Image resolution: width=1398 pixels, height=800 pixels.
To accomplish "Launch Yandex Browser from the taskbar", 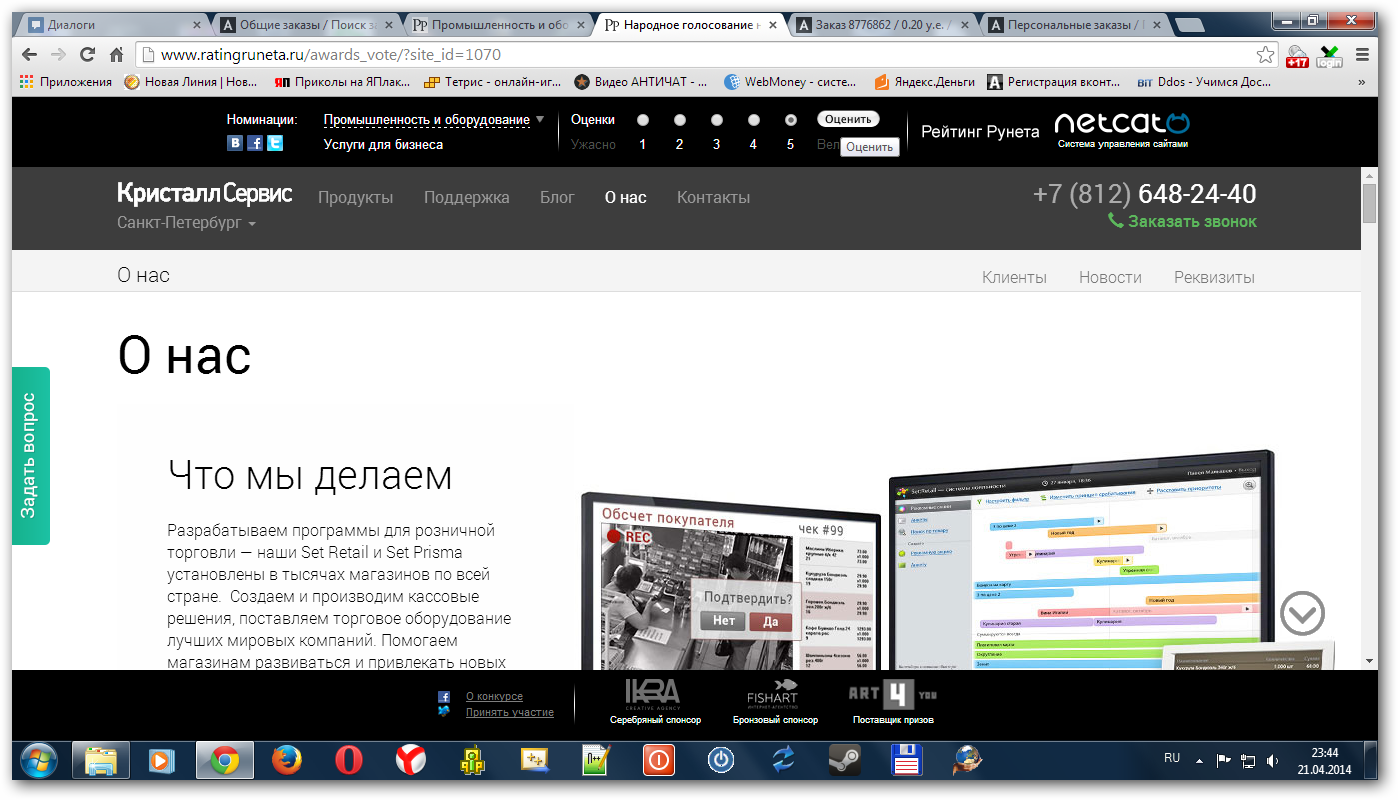I will 410,761.
